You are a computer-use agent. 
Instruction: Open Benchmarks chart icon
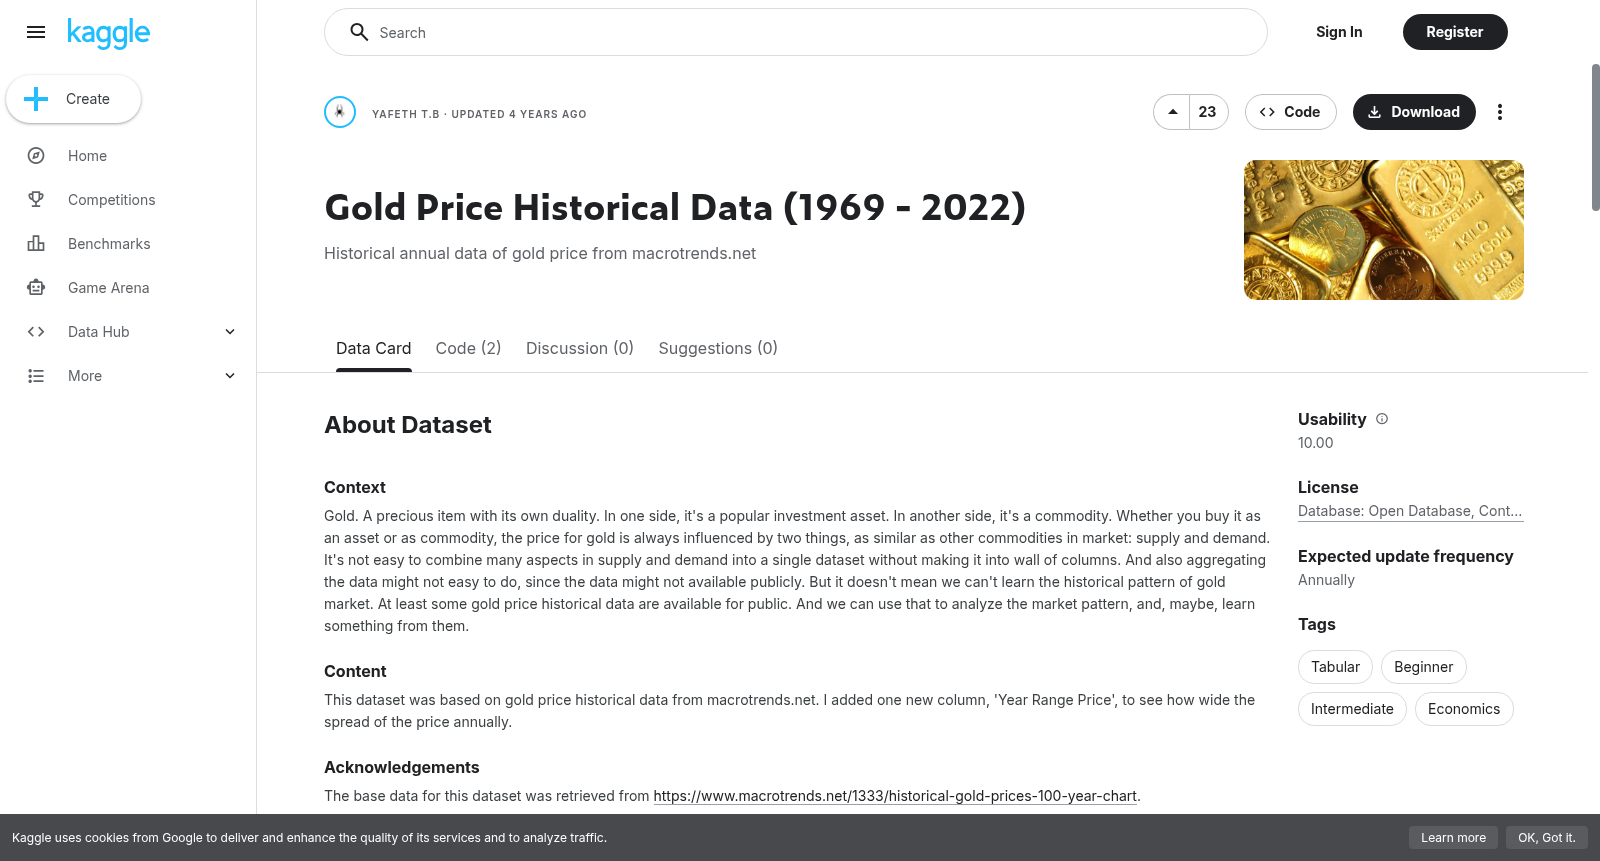36,244
